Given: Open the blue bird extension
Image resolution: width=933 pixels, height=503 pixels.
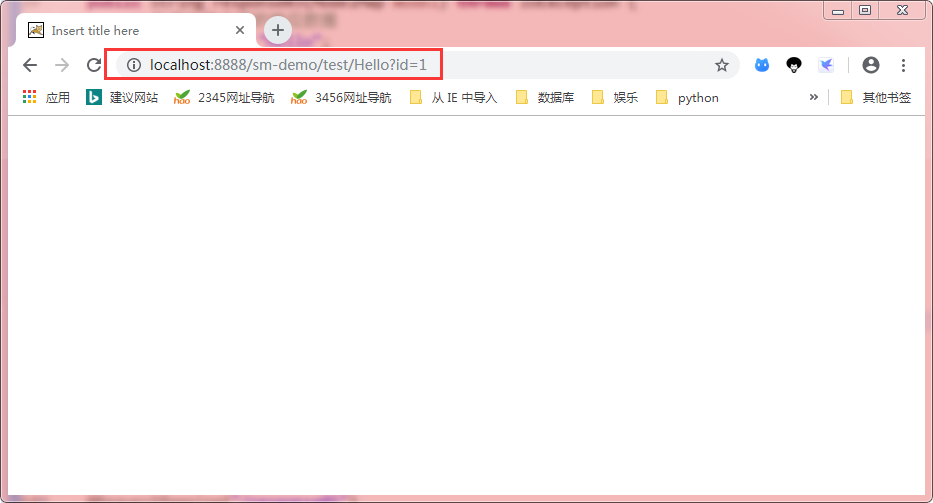Looking at the screenshot, I should (826, 65).
